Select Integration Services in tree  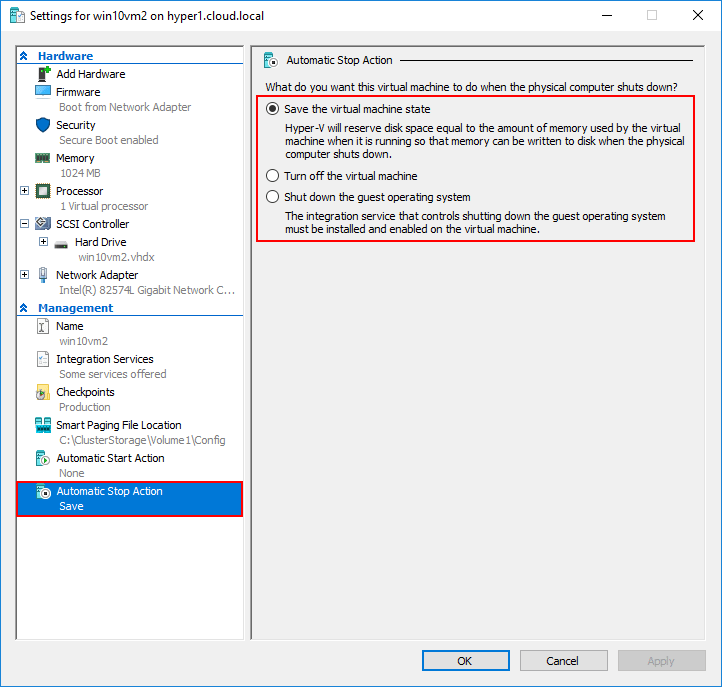point(105,359)
